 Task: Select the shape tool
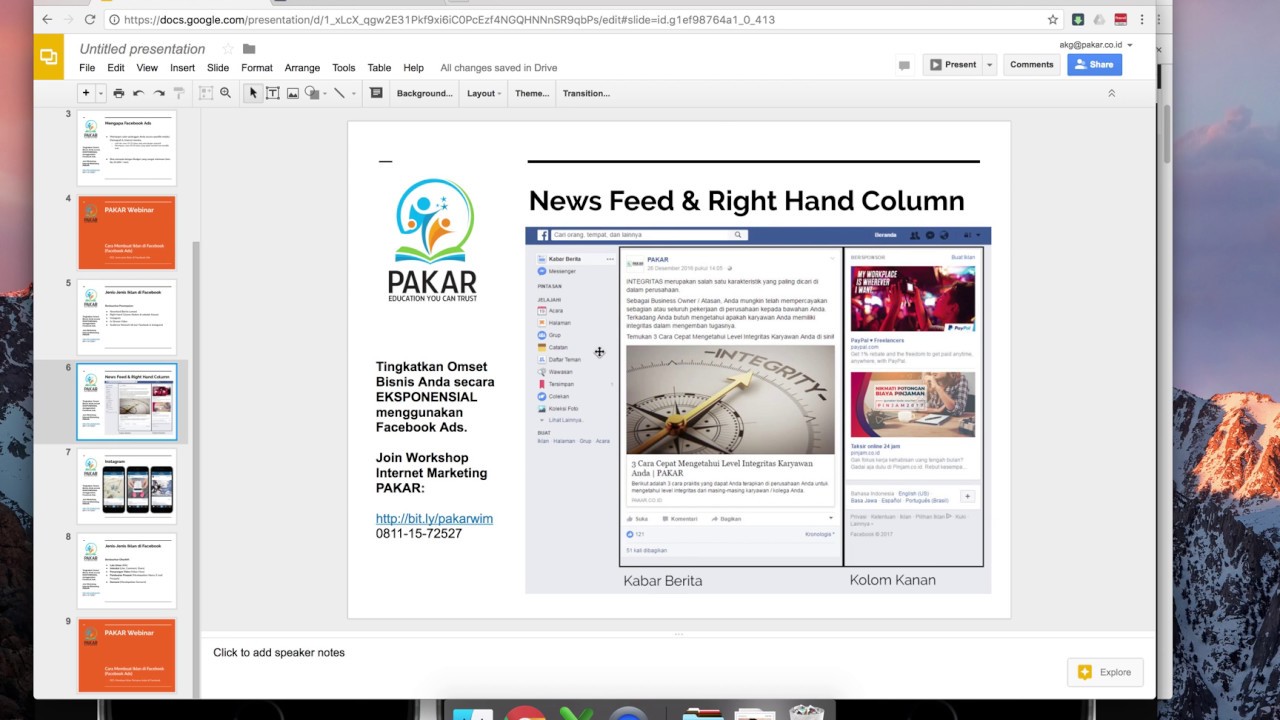click(x=311, y=93)
